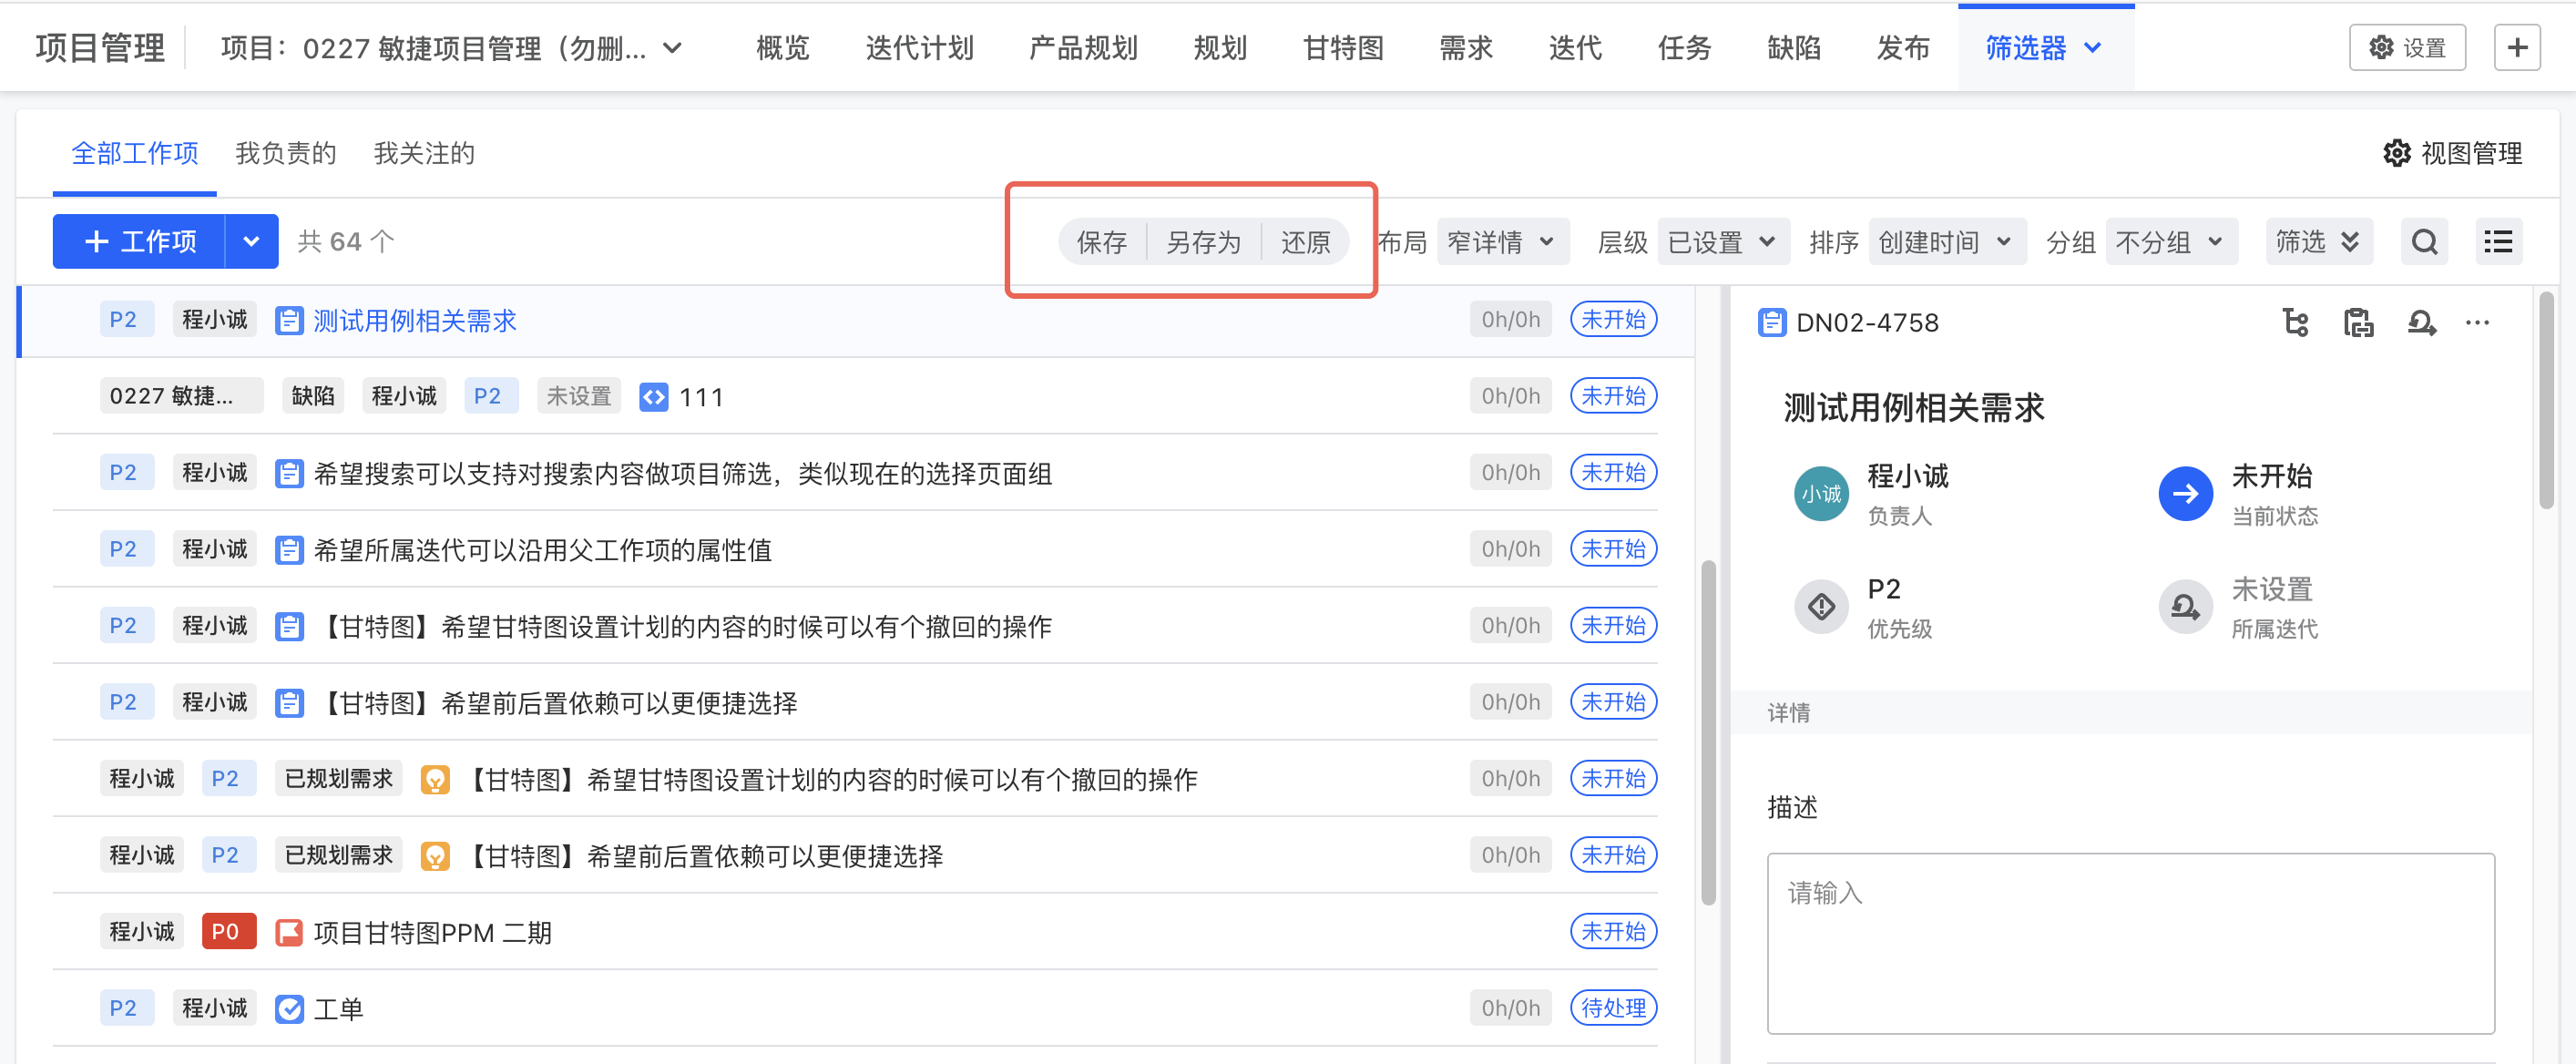
Task: Click the 描述 请输入 text field
Action: click(2130, 943)
